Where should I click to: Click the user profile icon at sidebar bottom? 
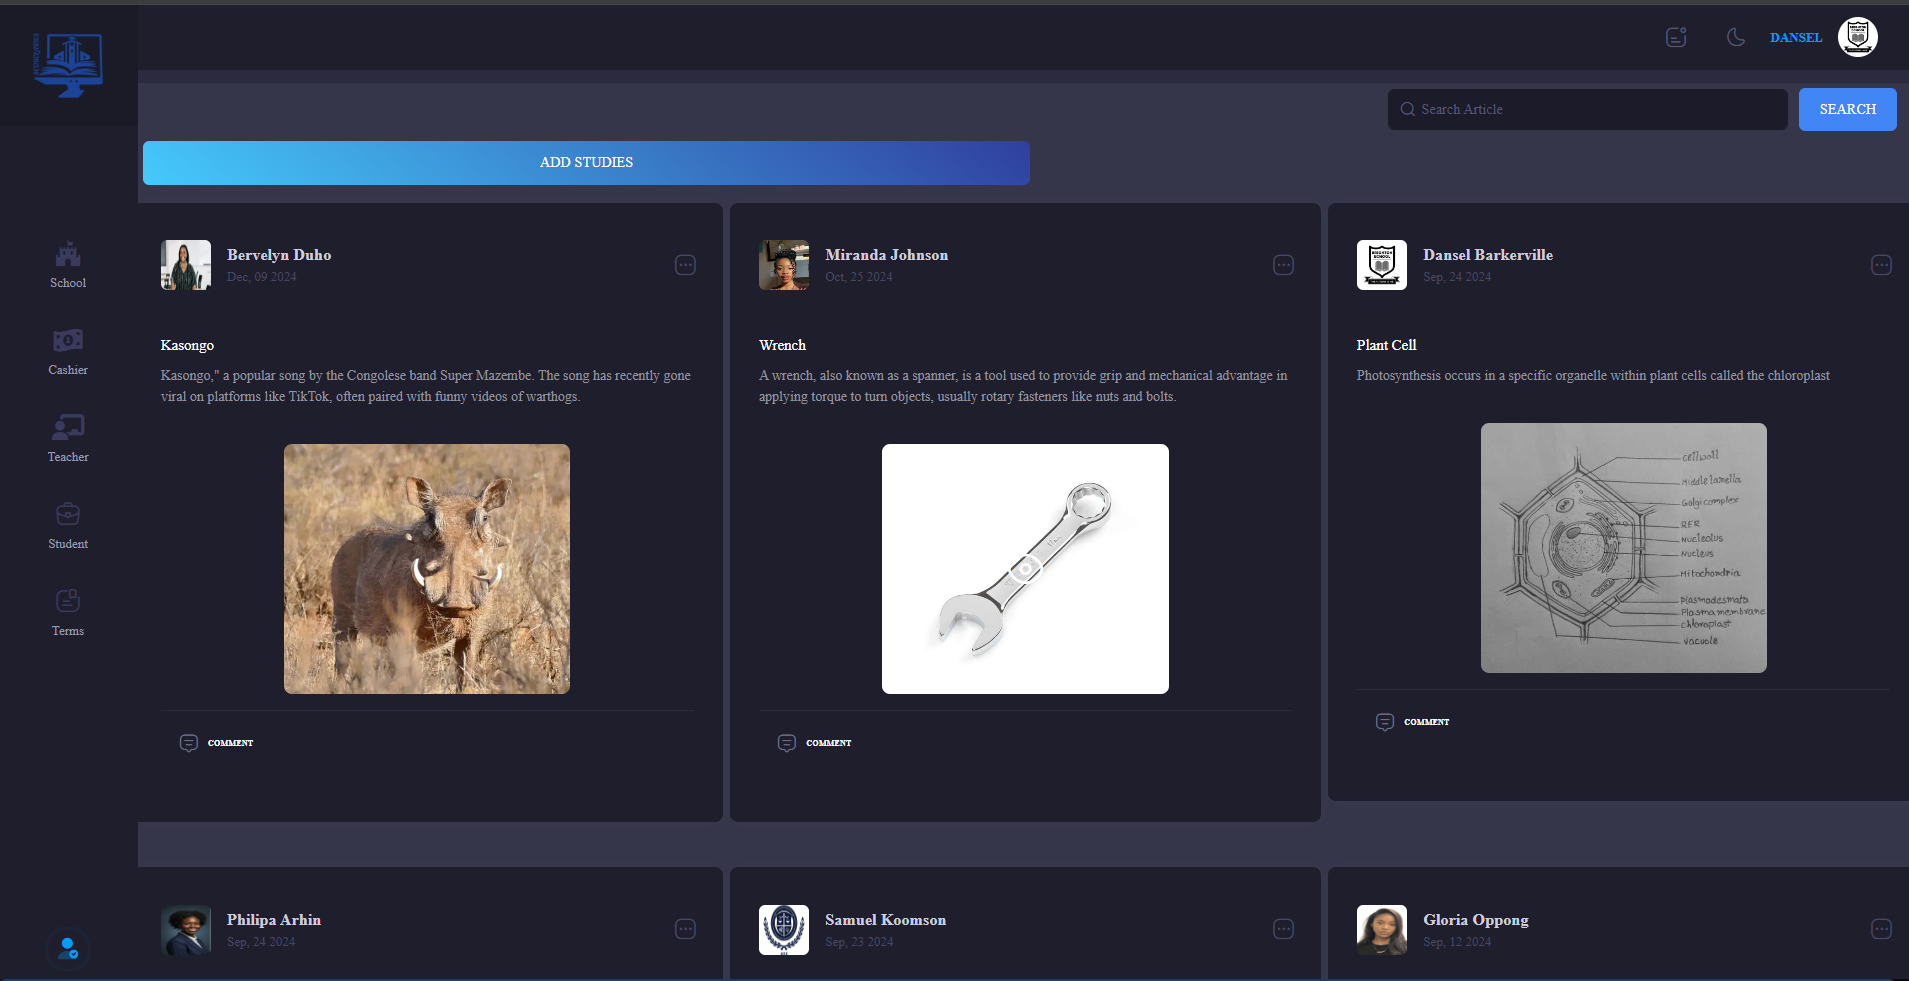68,948
